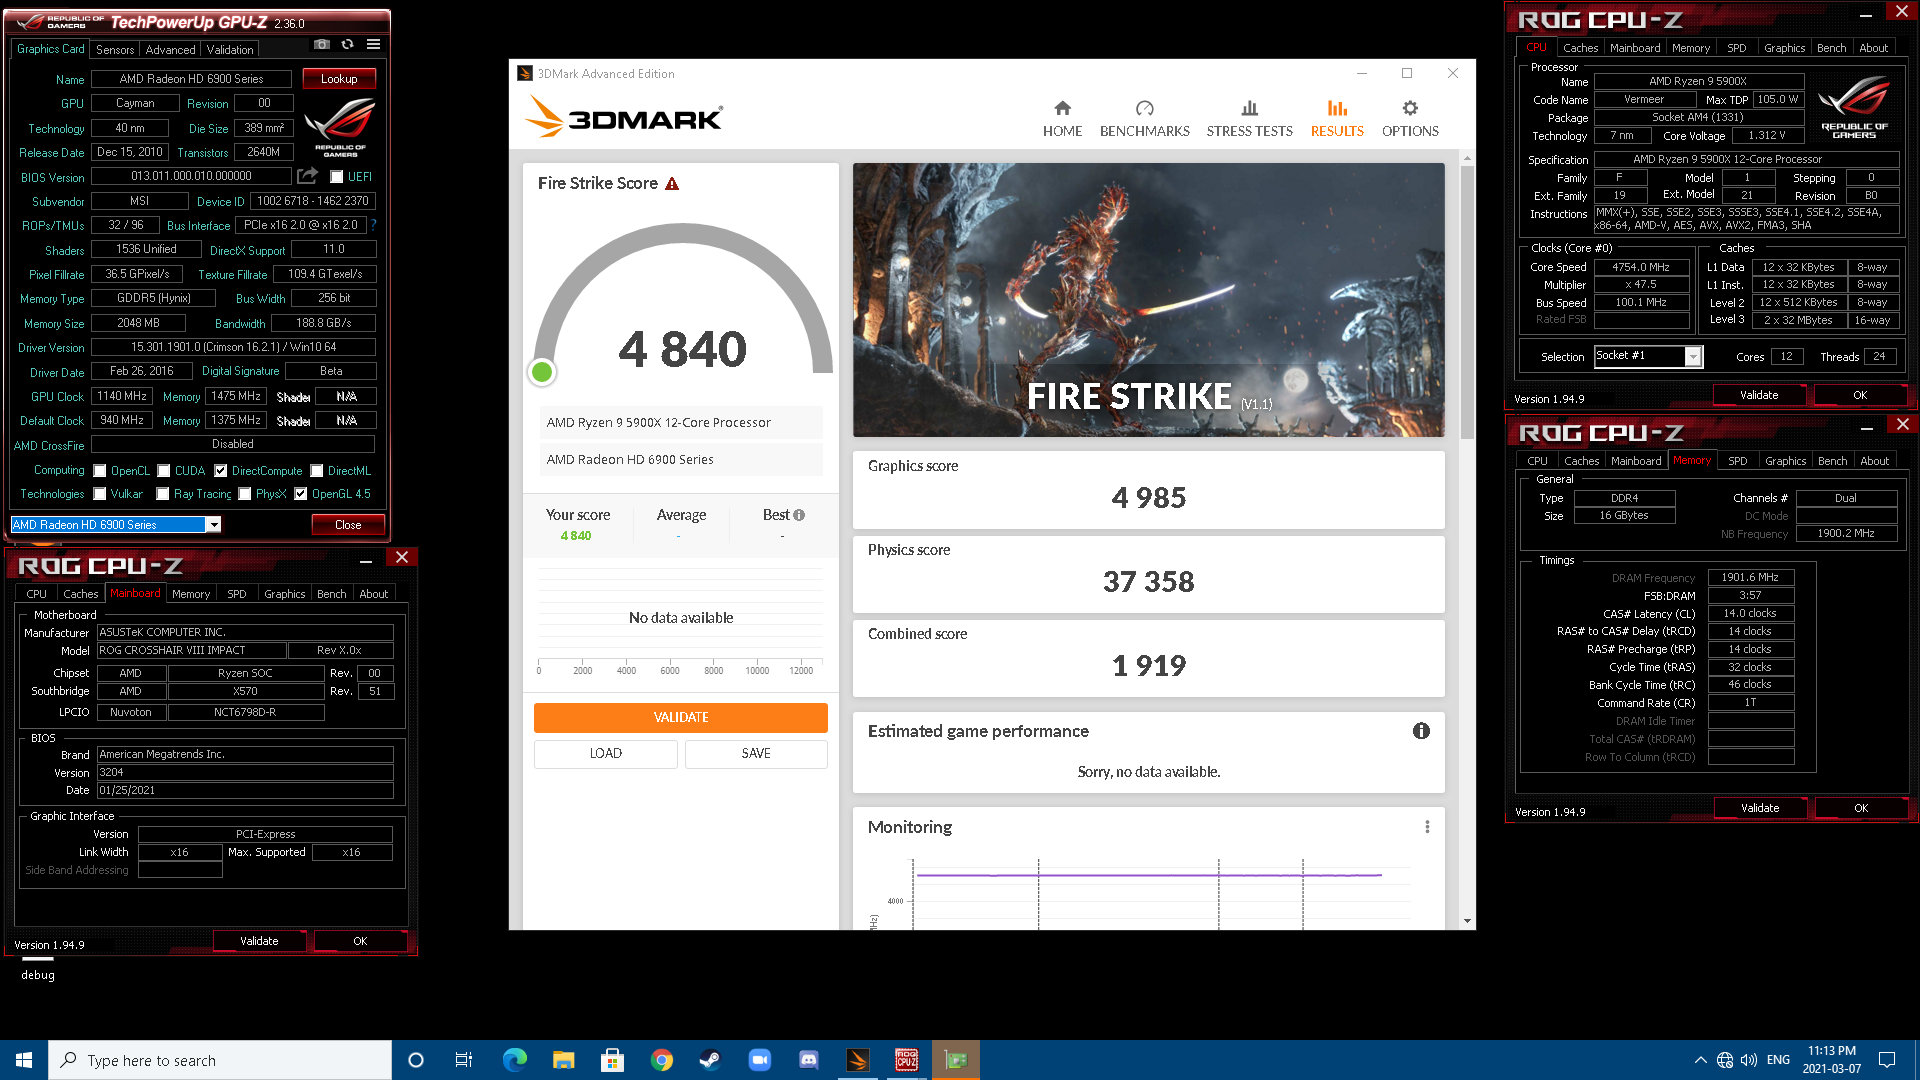This screenshot has height=1080, width=1920.
Task: Toggle DirectML checkbox
Action: click(x=316, y=471)
